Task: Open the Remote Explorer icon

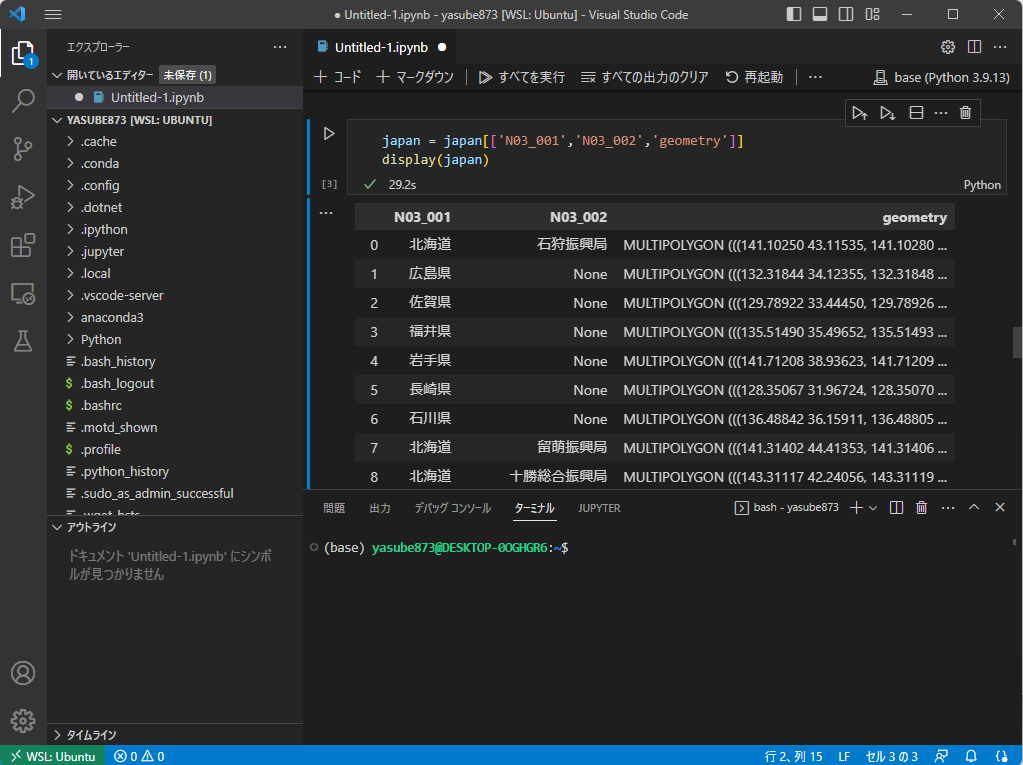Action: click(x=23, y=293)
